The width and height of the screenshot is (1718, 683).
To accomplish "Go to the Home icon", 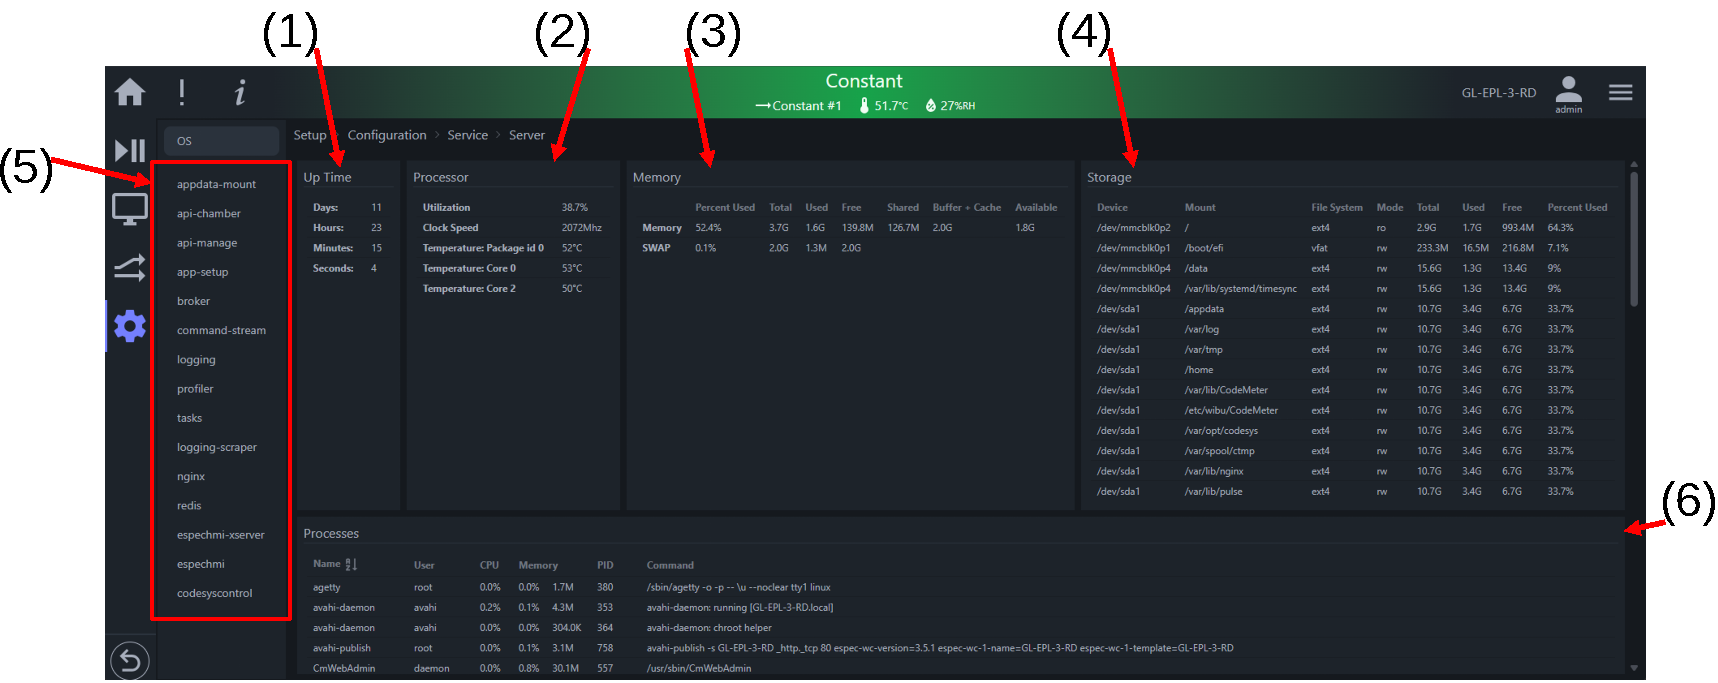I will pos(130,92).
